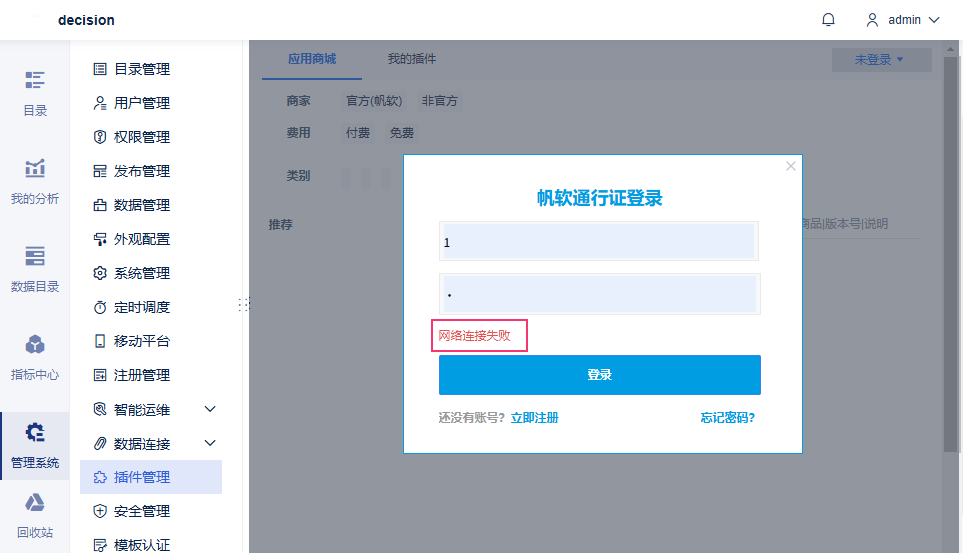Screen dimensions: 963x553
Task: Go to 数据目录 sidebar icon
Action: click(x=35, y=256)
